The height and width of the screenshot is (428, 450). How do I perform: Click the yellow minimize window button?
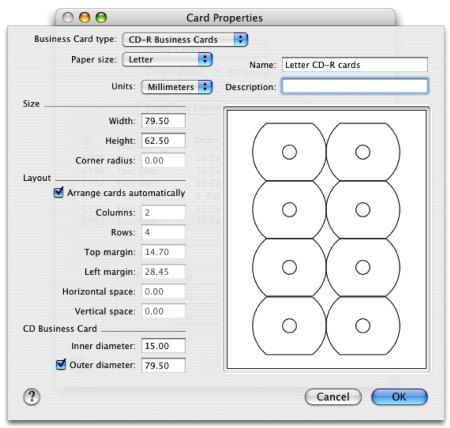(x=84, y=17)
